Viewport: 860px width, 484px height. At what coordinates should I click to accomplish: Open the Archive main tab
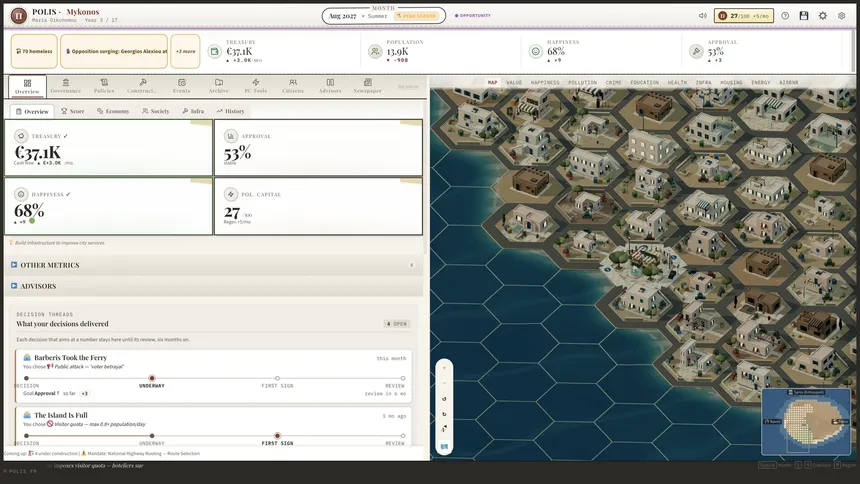pos(218,86)
